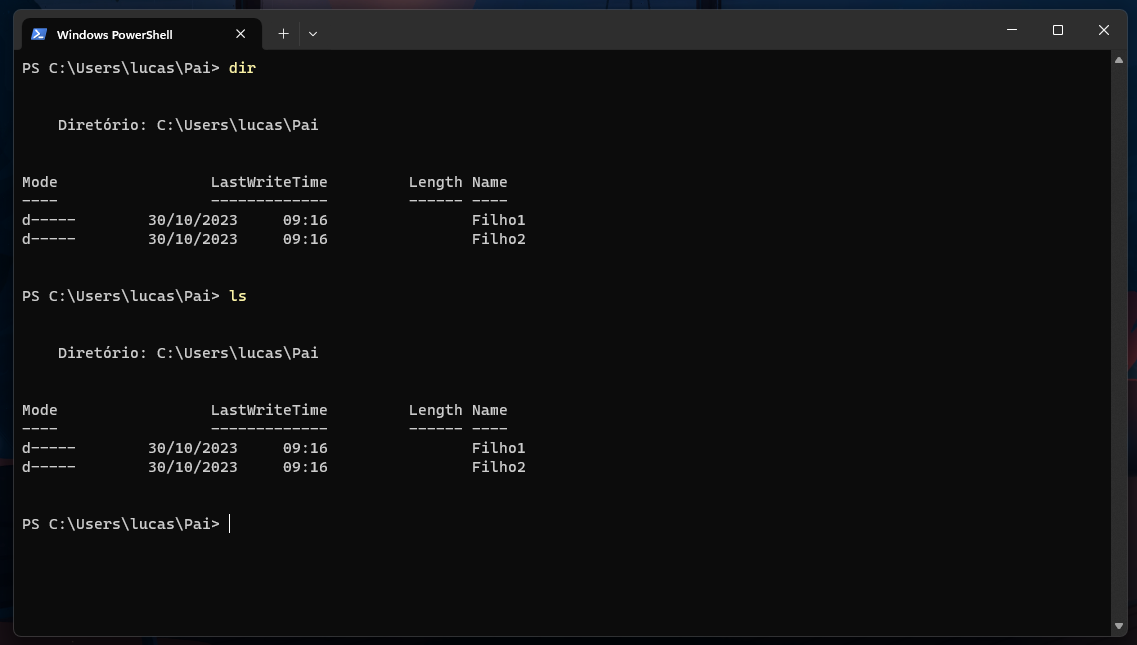Close the Windows PowerShell tab
This screenshot has width=1137, height=645.
click(240, 33)
